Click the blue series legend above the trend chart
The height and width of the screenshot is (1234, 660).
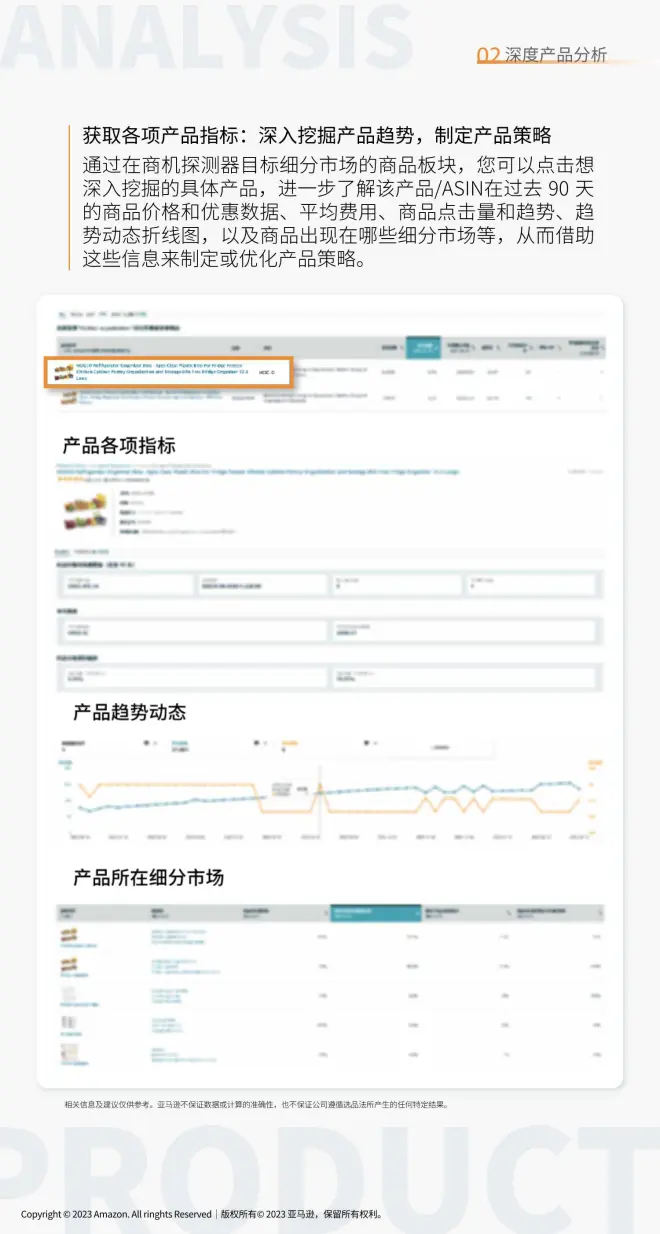point(180,745)
